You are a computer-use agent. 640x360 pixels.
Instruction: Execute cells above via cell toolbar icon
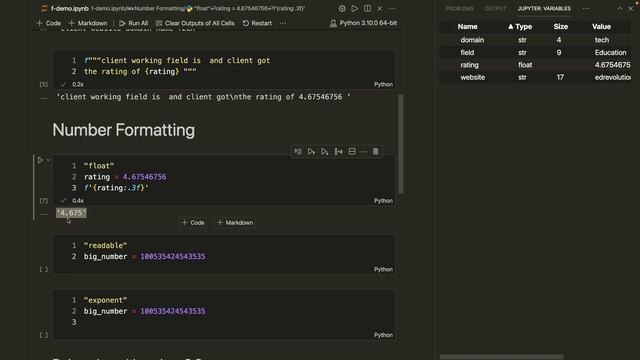point(311,151)
